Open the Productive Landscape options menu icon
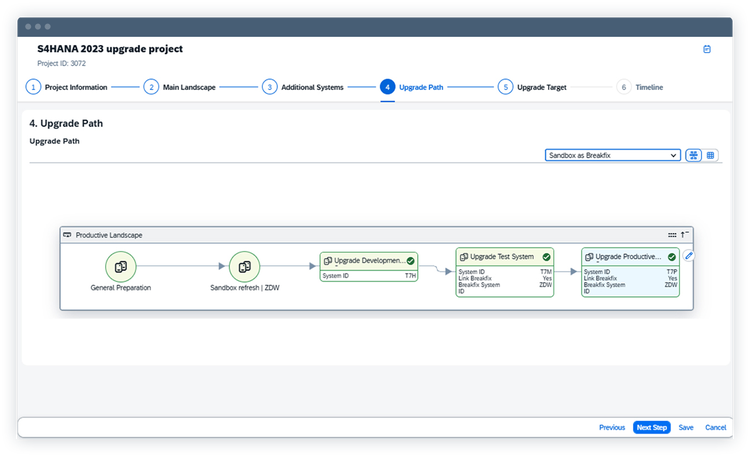Screen dimensions: 750x456 tap(672, 235)
